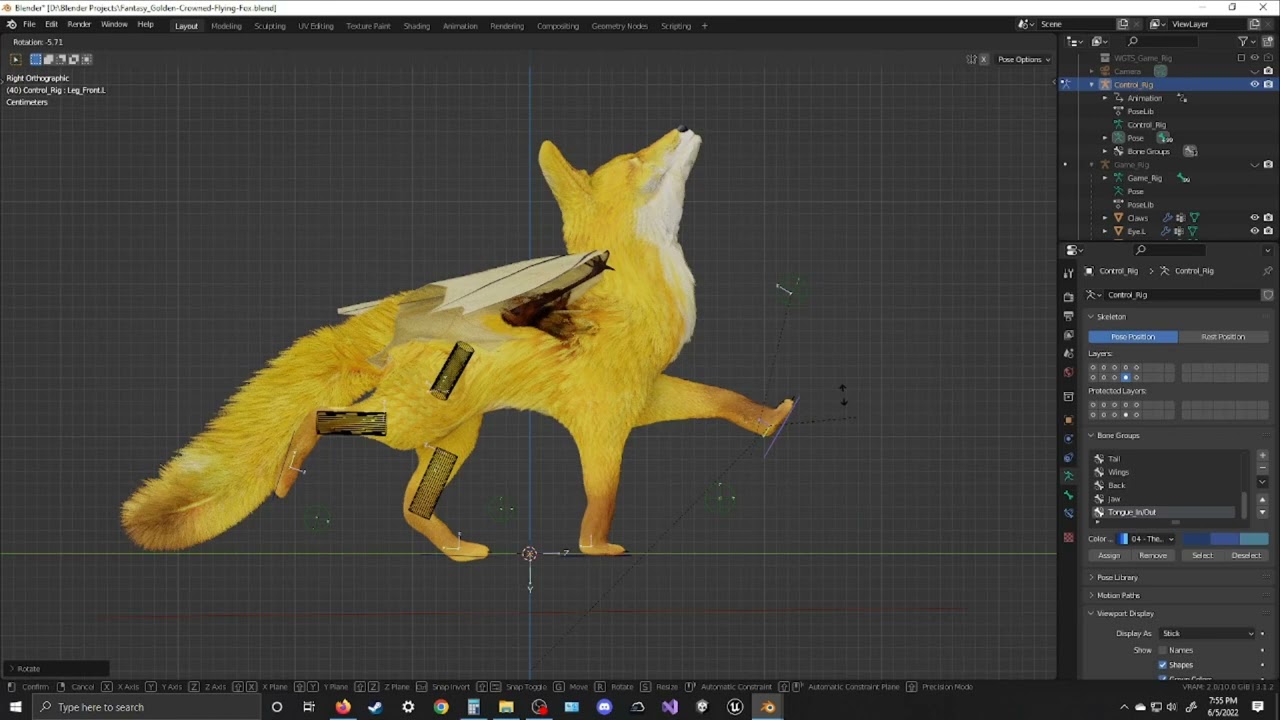Viewport: 1280px width, 720px height.
Task: Click the New Scene icon beside the Scene field
Action: pos(1123,24)
